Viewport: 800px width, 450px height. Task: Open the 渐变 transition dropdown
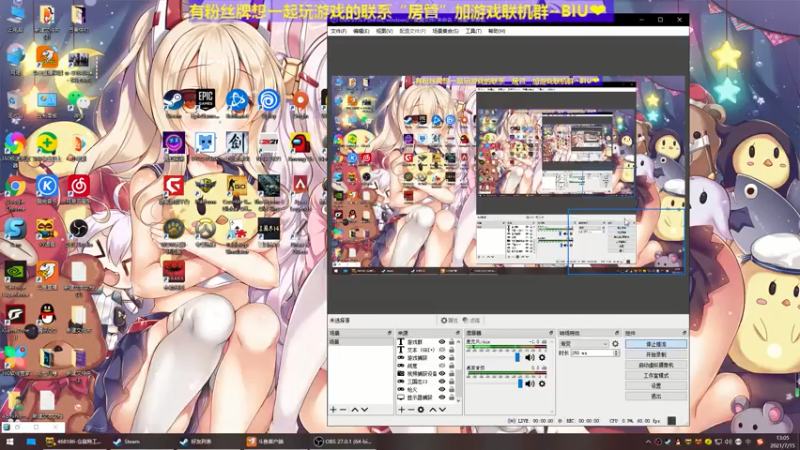tap(584, 344)
